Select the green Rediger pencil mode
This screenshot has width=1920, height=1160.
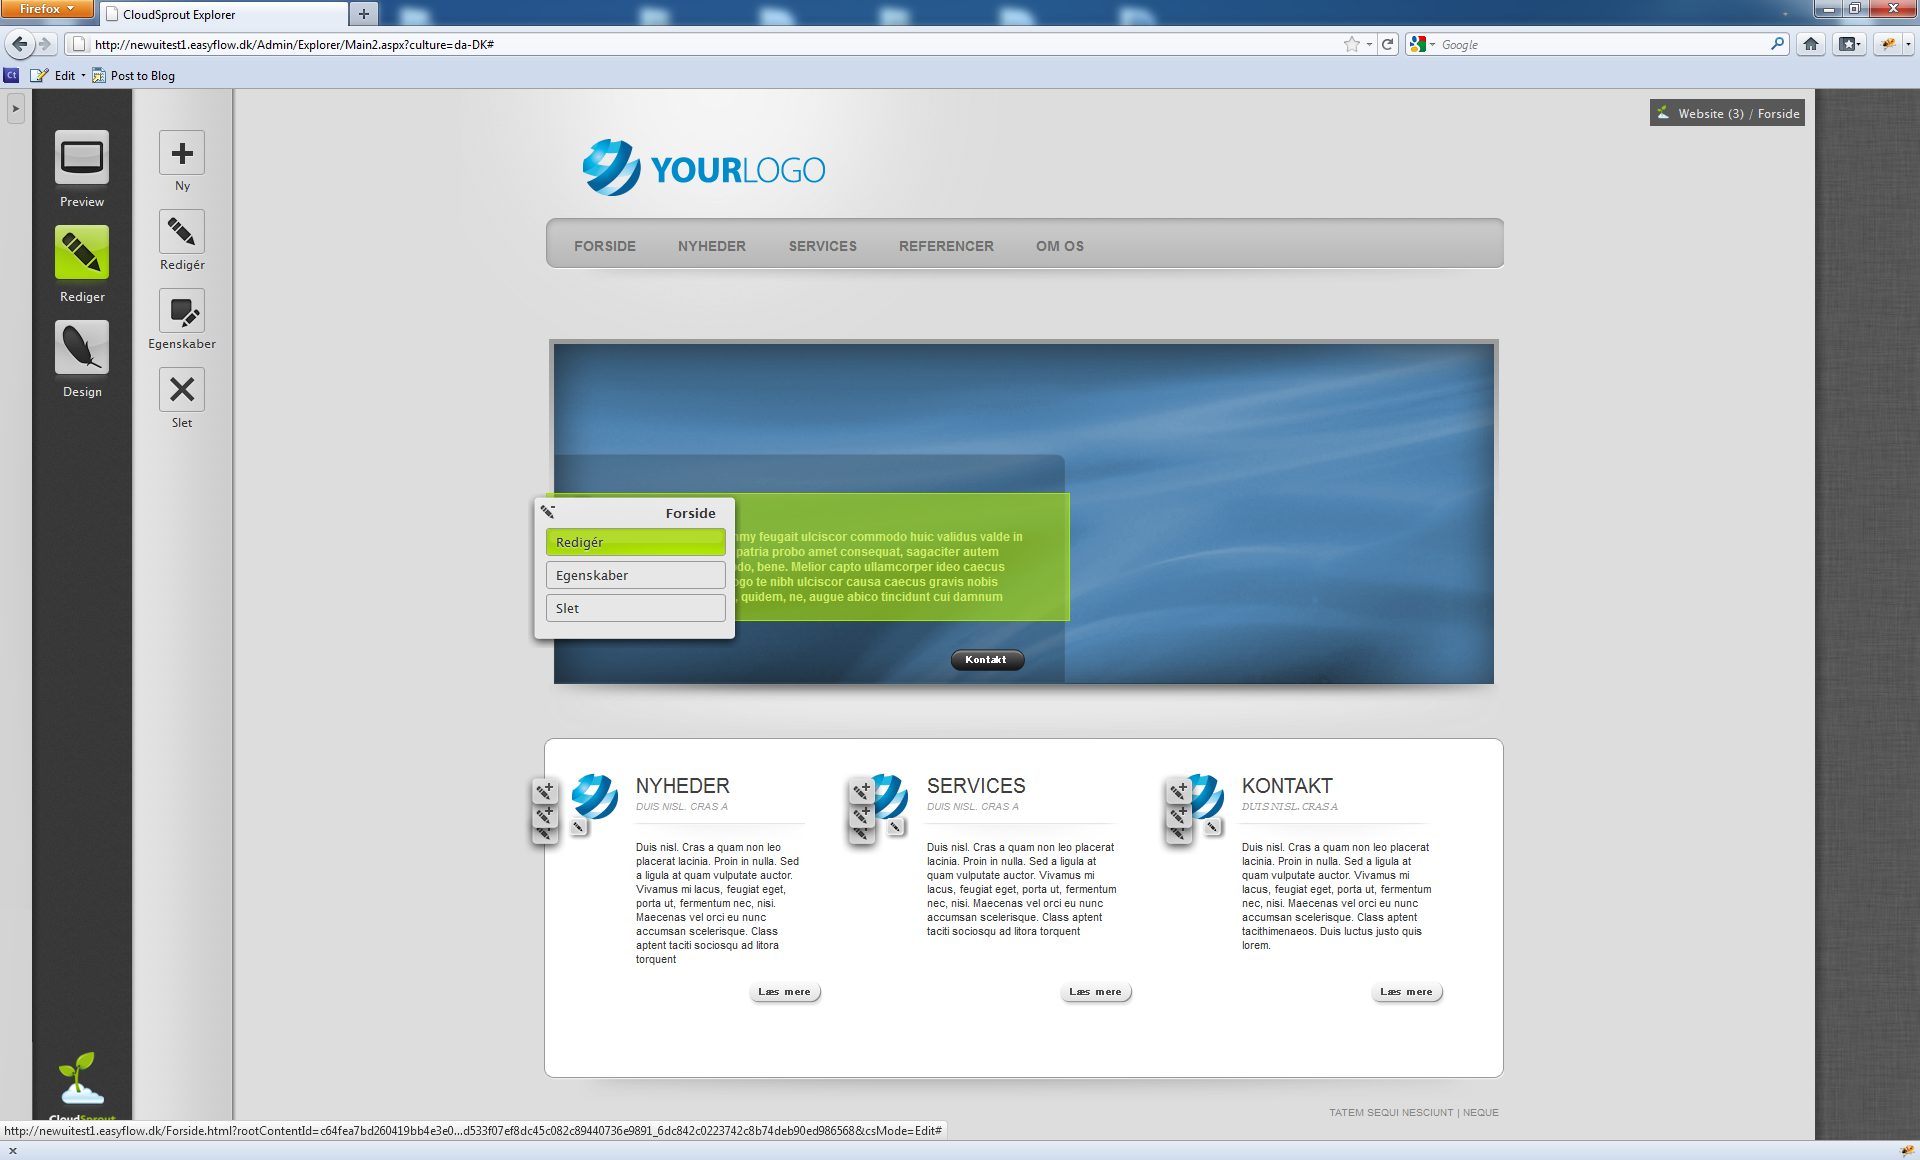tap(82, 252)
